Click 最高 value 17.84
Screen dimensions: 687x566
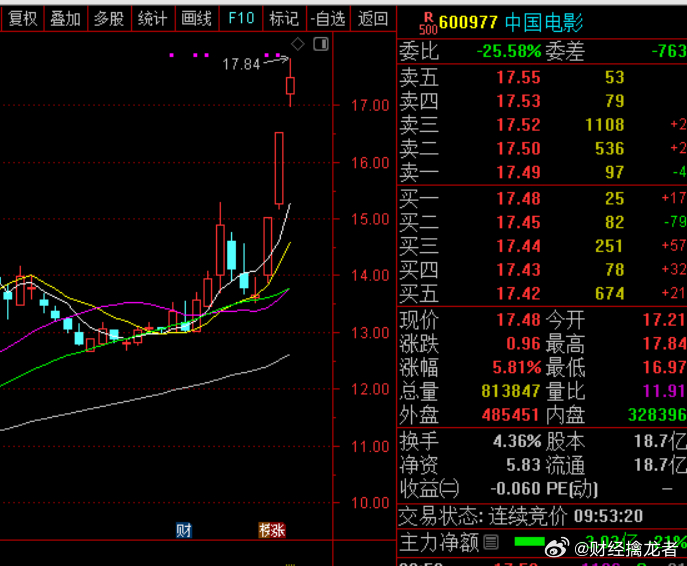pos(664,343)
